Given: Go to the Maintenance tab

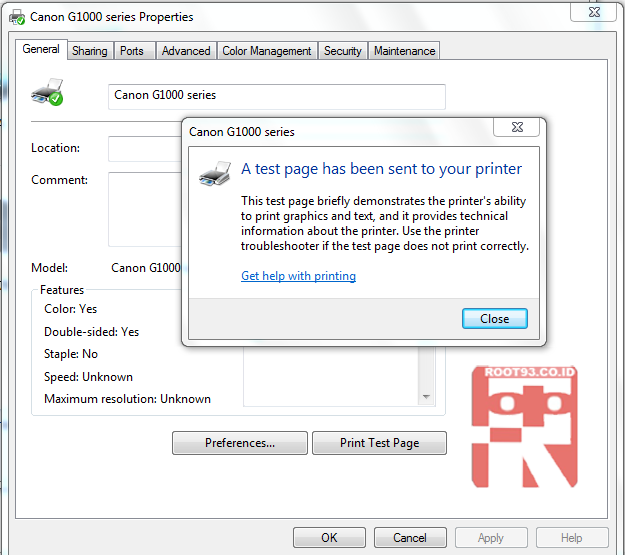Looking at the screenshot, I should (404, 51).
